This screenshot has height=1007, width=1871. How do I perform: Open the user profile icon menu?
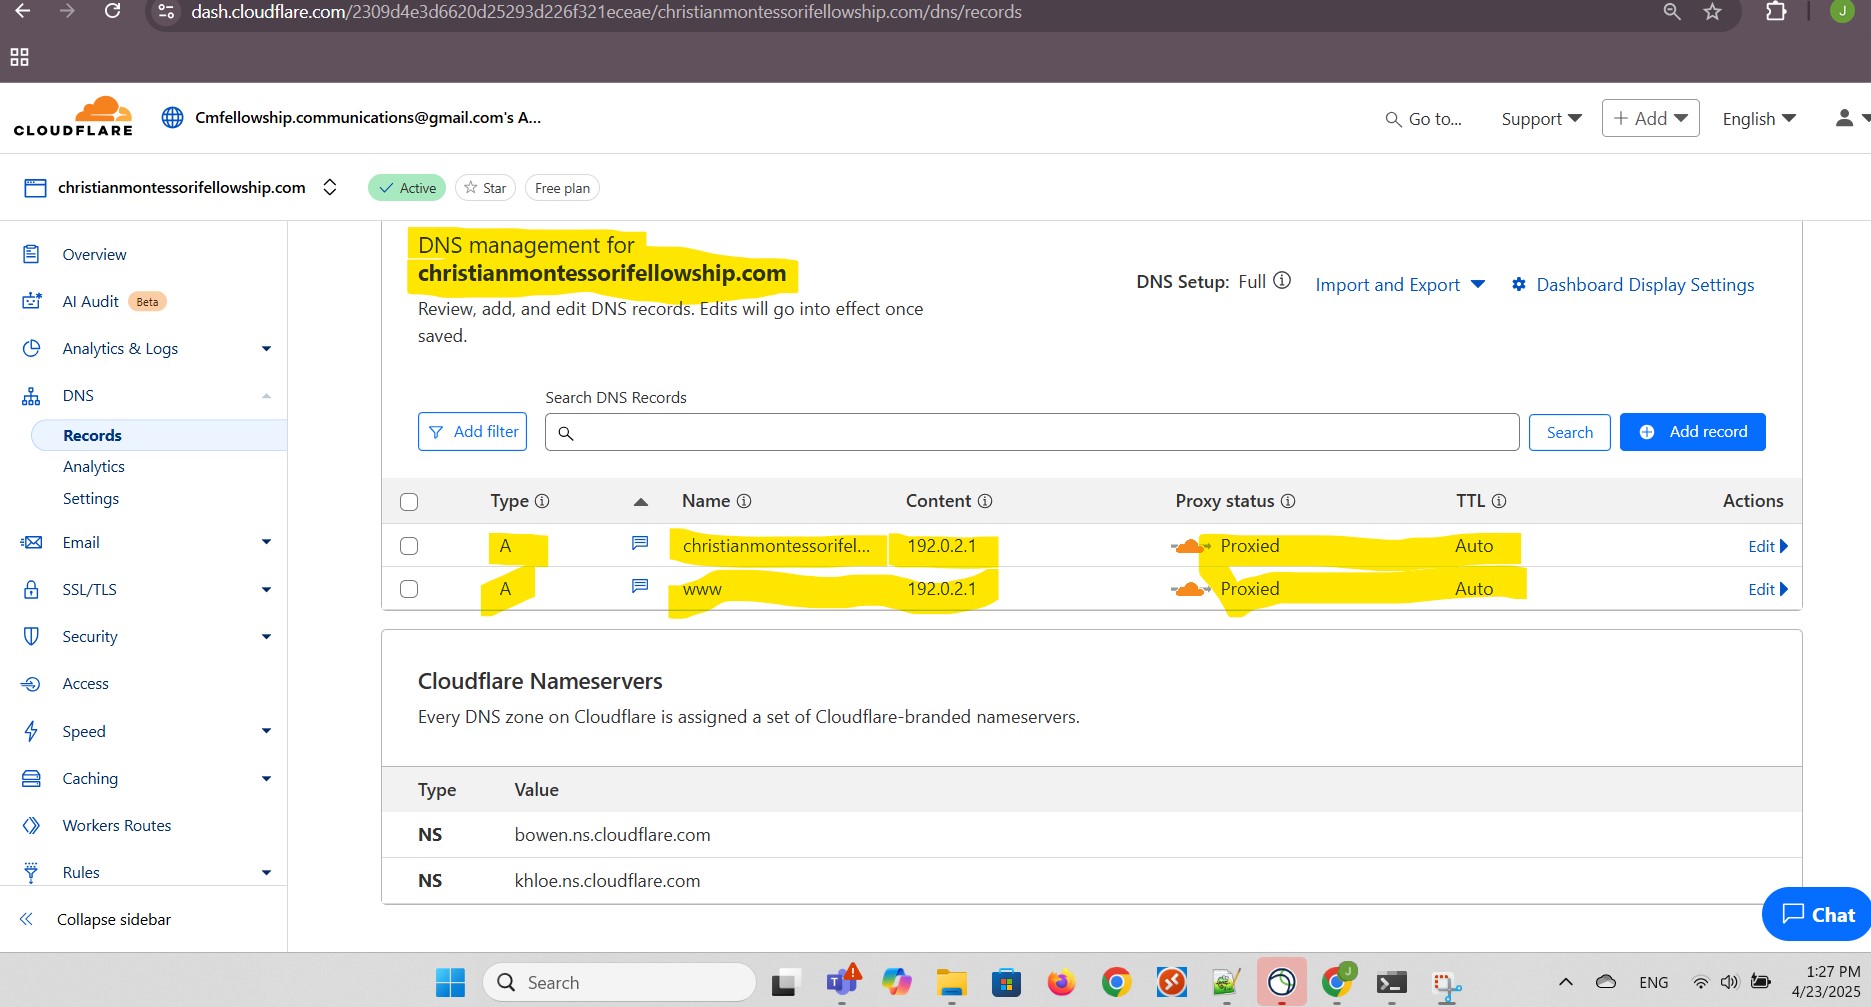1851,118
